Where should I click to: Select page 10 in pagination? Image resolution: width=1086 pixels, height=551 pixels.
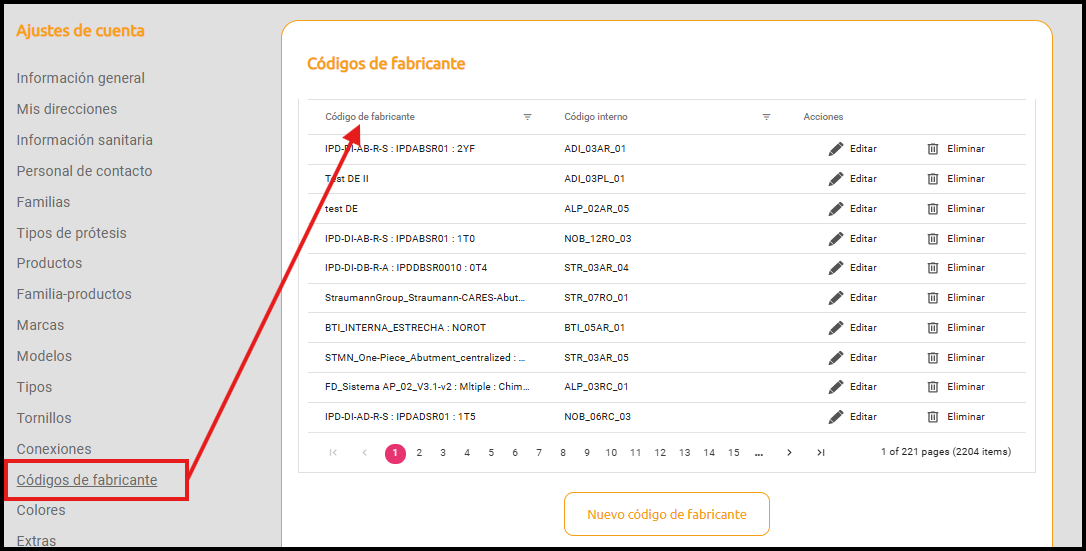tap(611, 453)
